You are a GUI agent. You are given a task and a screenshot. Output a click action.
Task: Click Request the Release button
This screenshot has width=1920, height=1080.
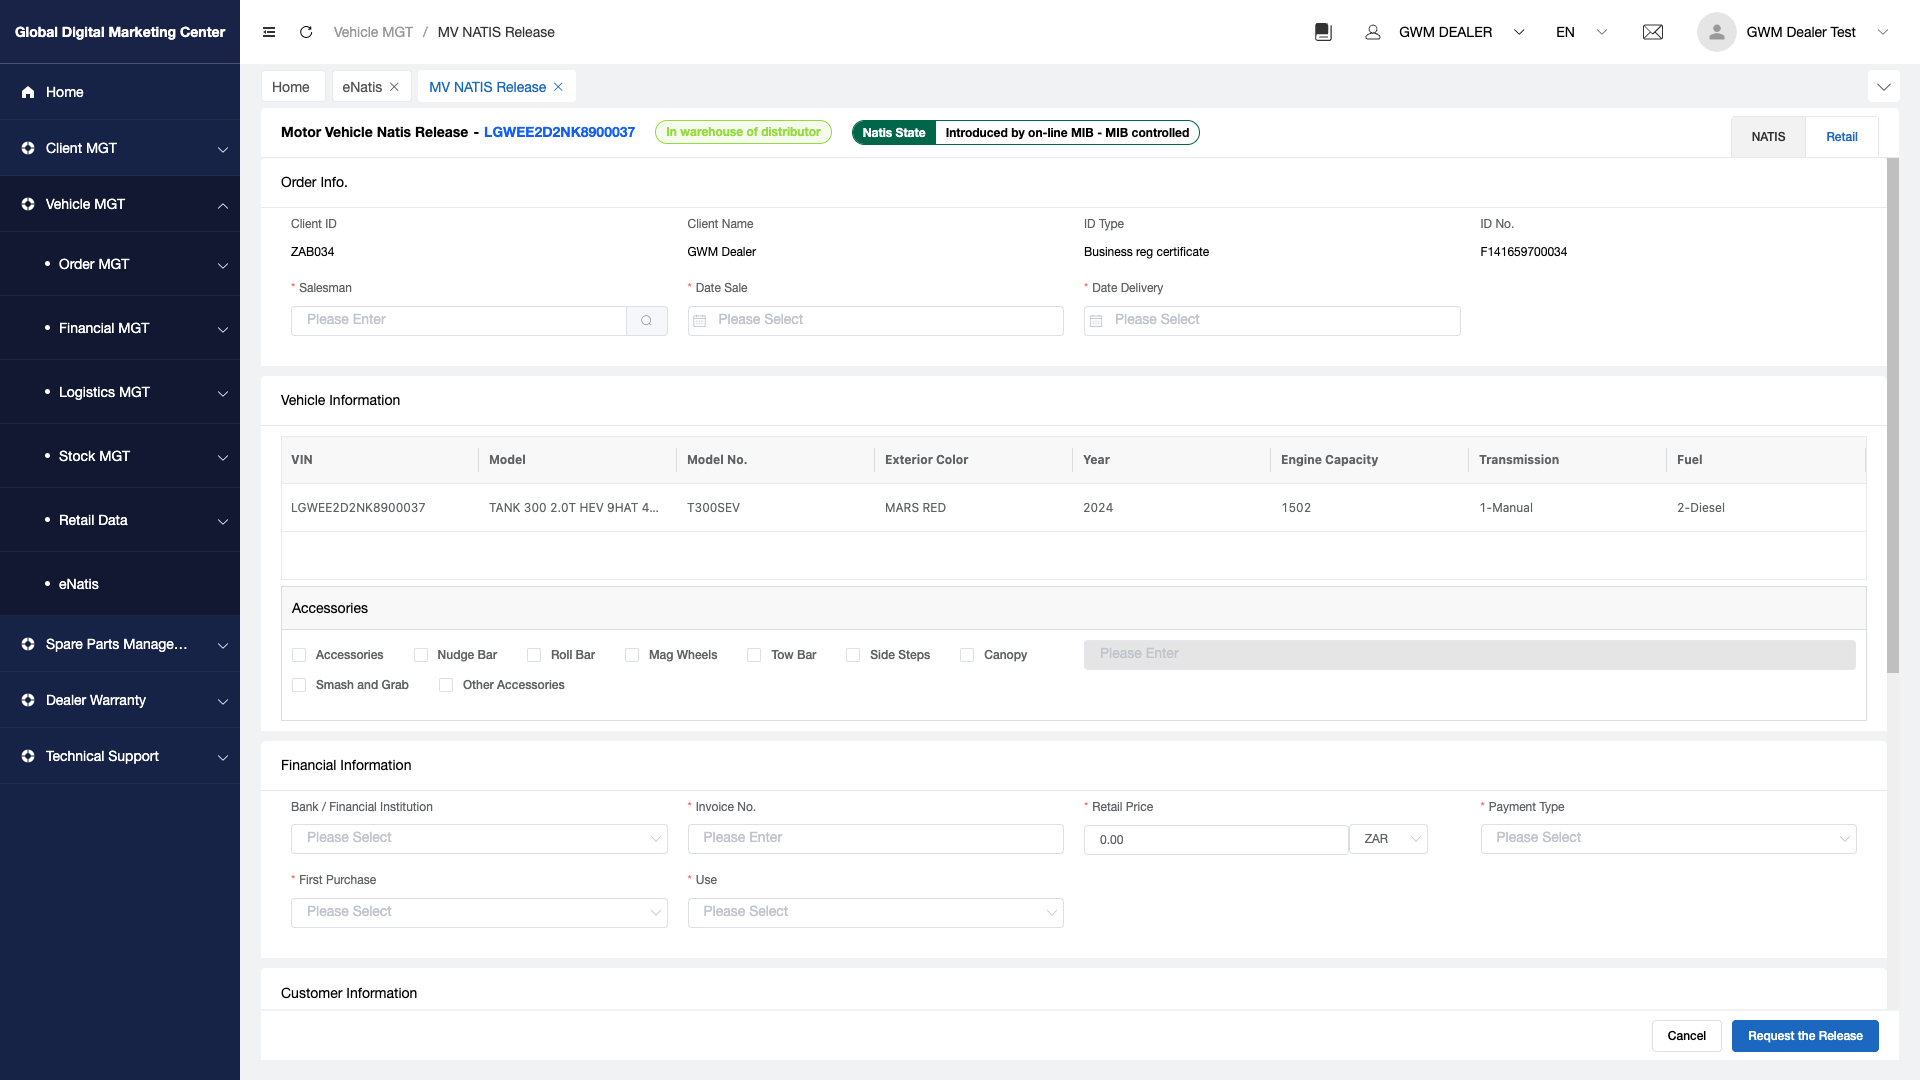click(x=1804, y=1036)
